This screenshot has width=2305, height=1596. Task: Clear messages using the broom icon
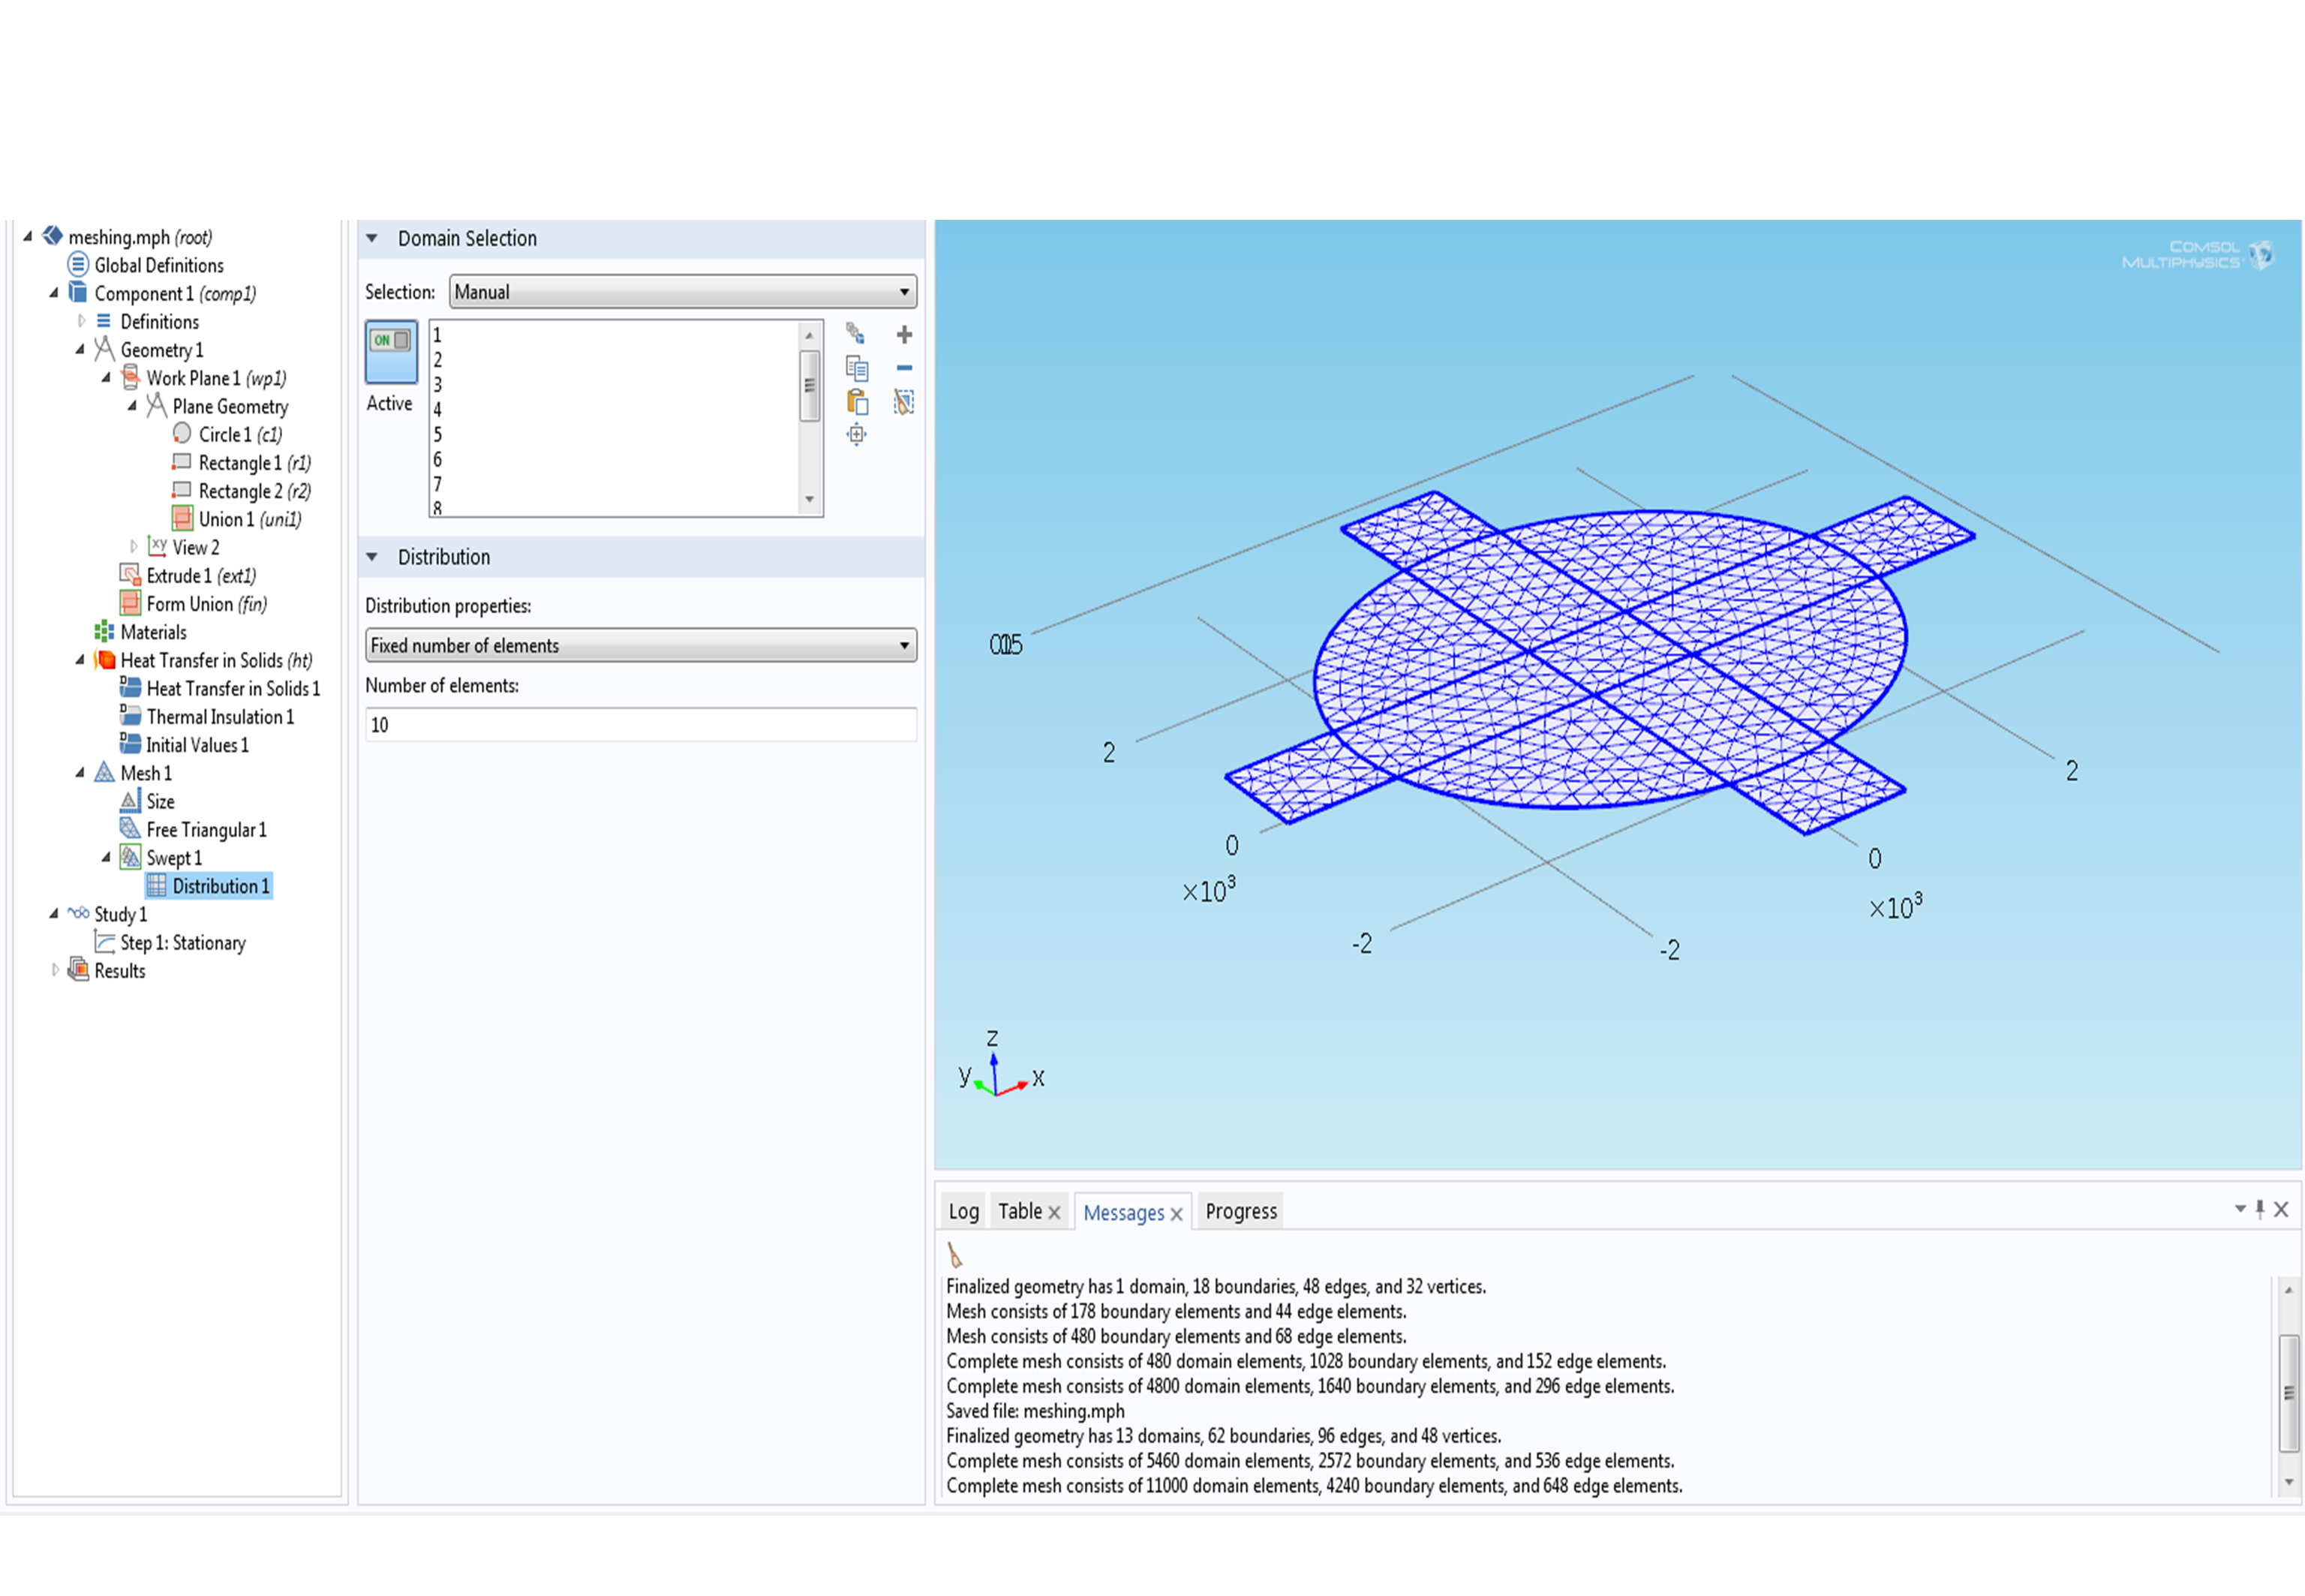tap(955, 1255)
